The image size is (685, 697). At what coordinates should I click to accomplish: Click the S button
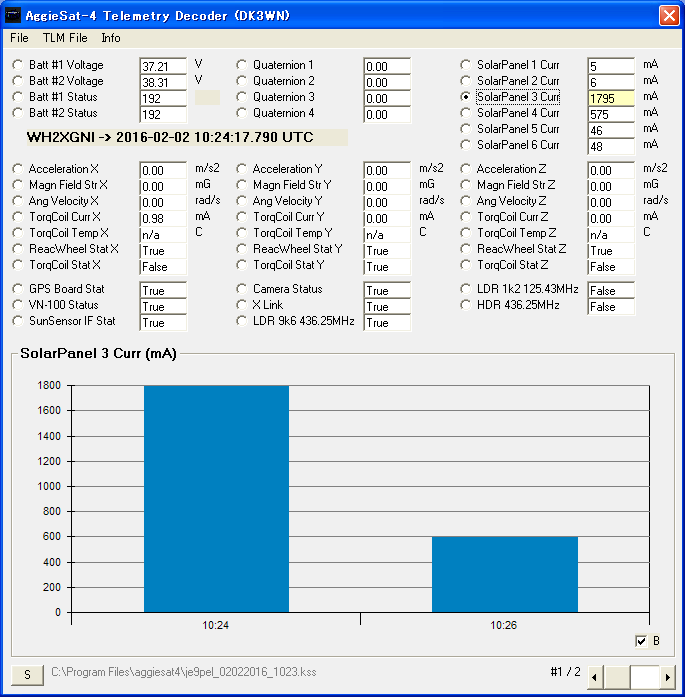pos(27,674)
